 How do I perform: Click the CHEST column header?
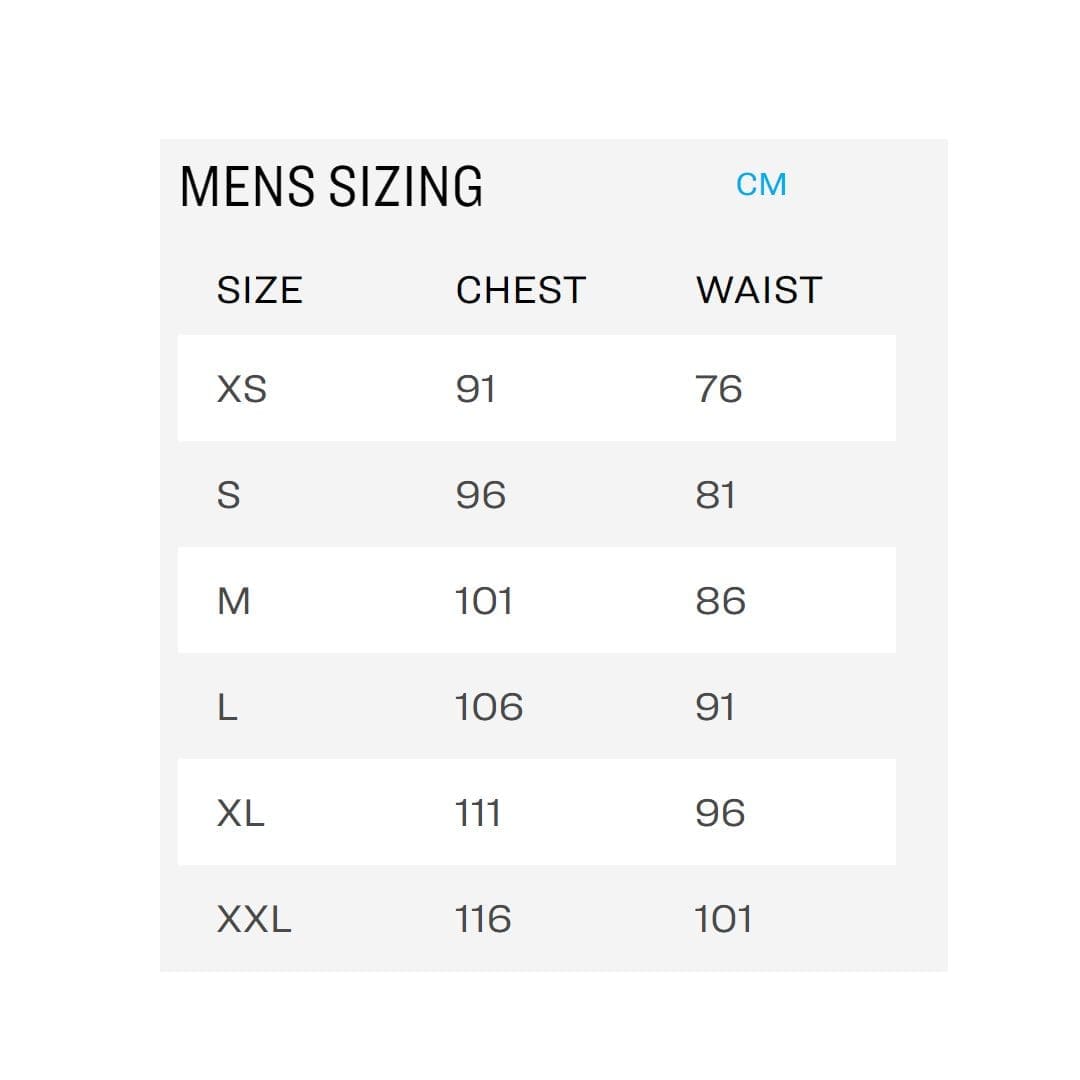point(520,291)
